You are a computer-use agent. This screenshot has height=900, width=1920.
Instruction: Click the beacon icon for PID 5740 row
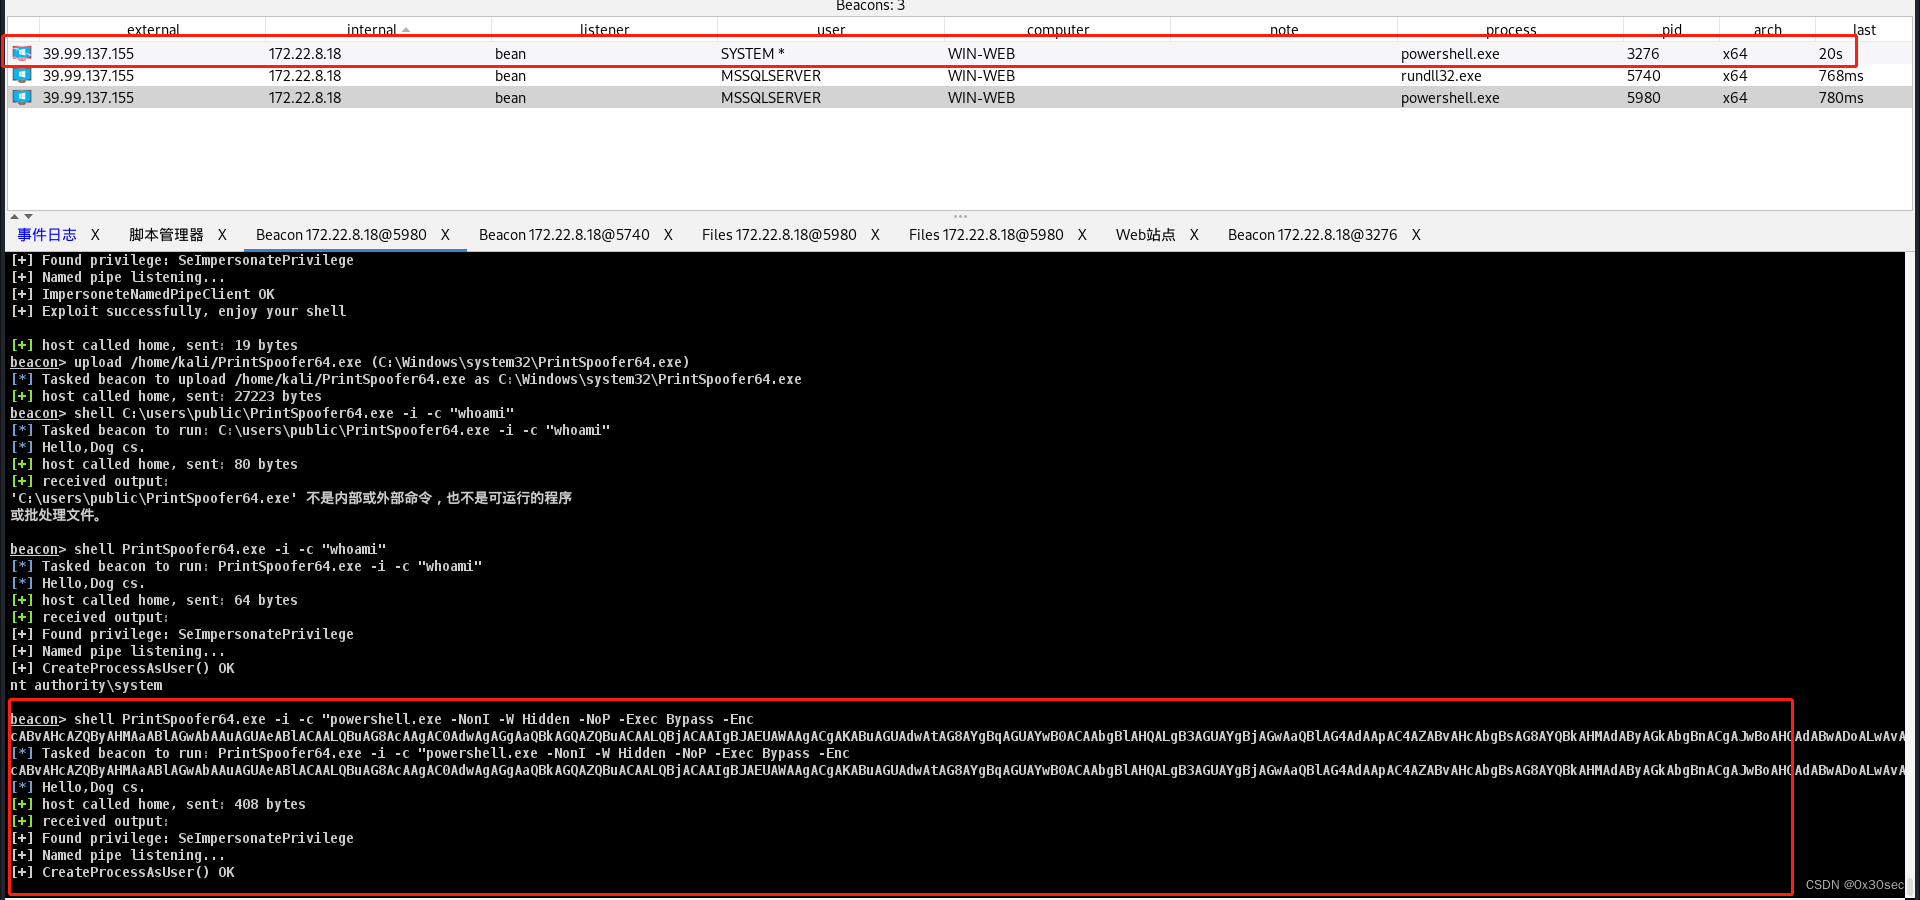tap(22, 75)
